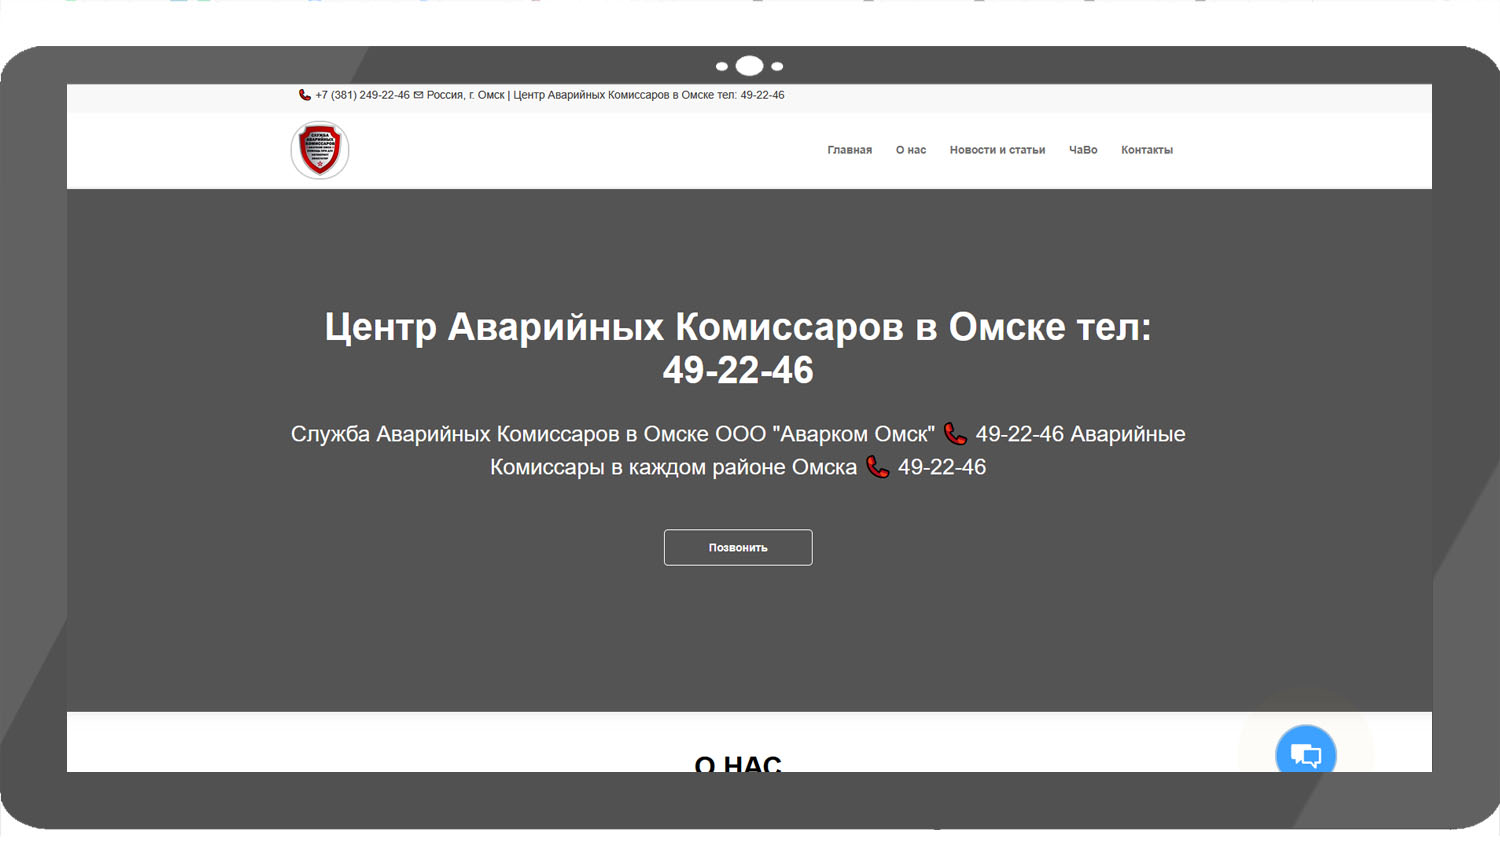Open Новости и статьи page
This screenshot has height=843, width=1500.
pyautogui.click(x=997, y=150)
